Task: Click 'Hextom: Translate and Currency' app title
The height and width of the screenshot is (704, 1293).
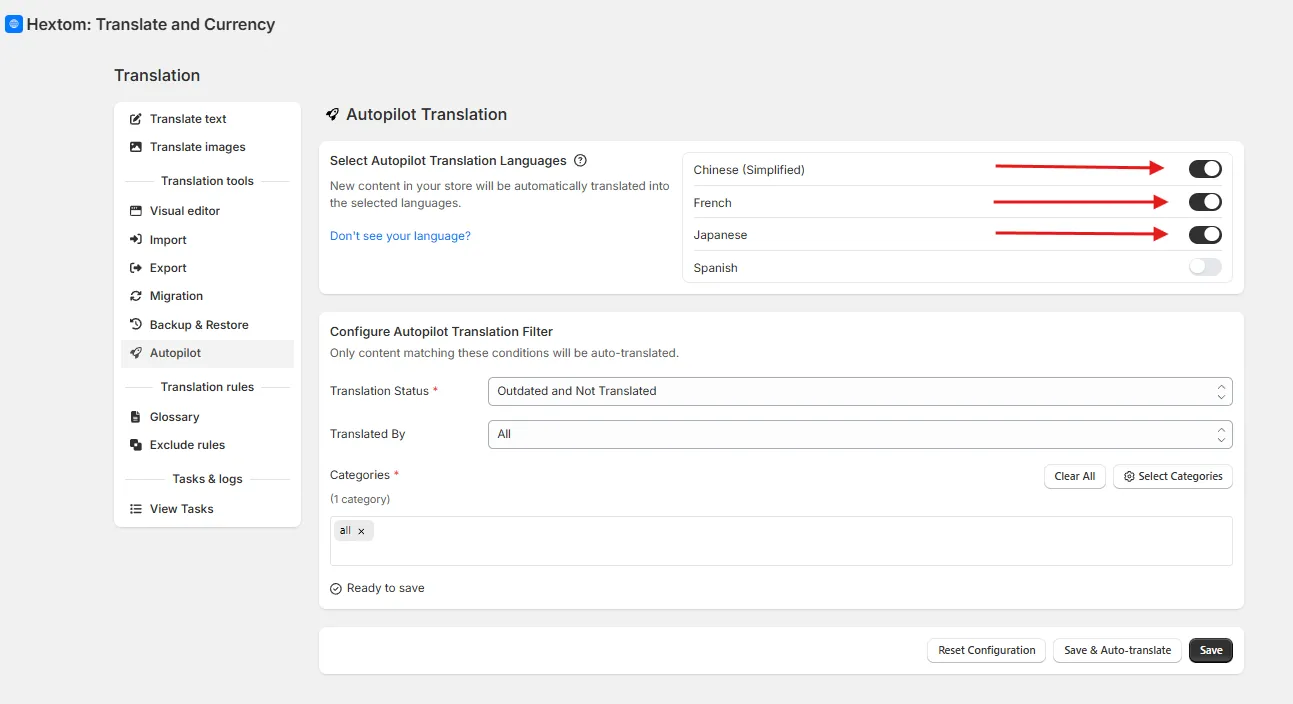Action: pos(151,24)
